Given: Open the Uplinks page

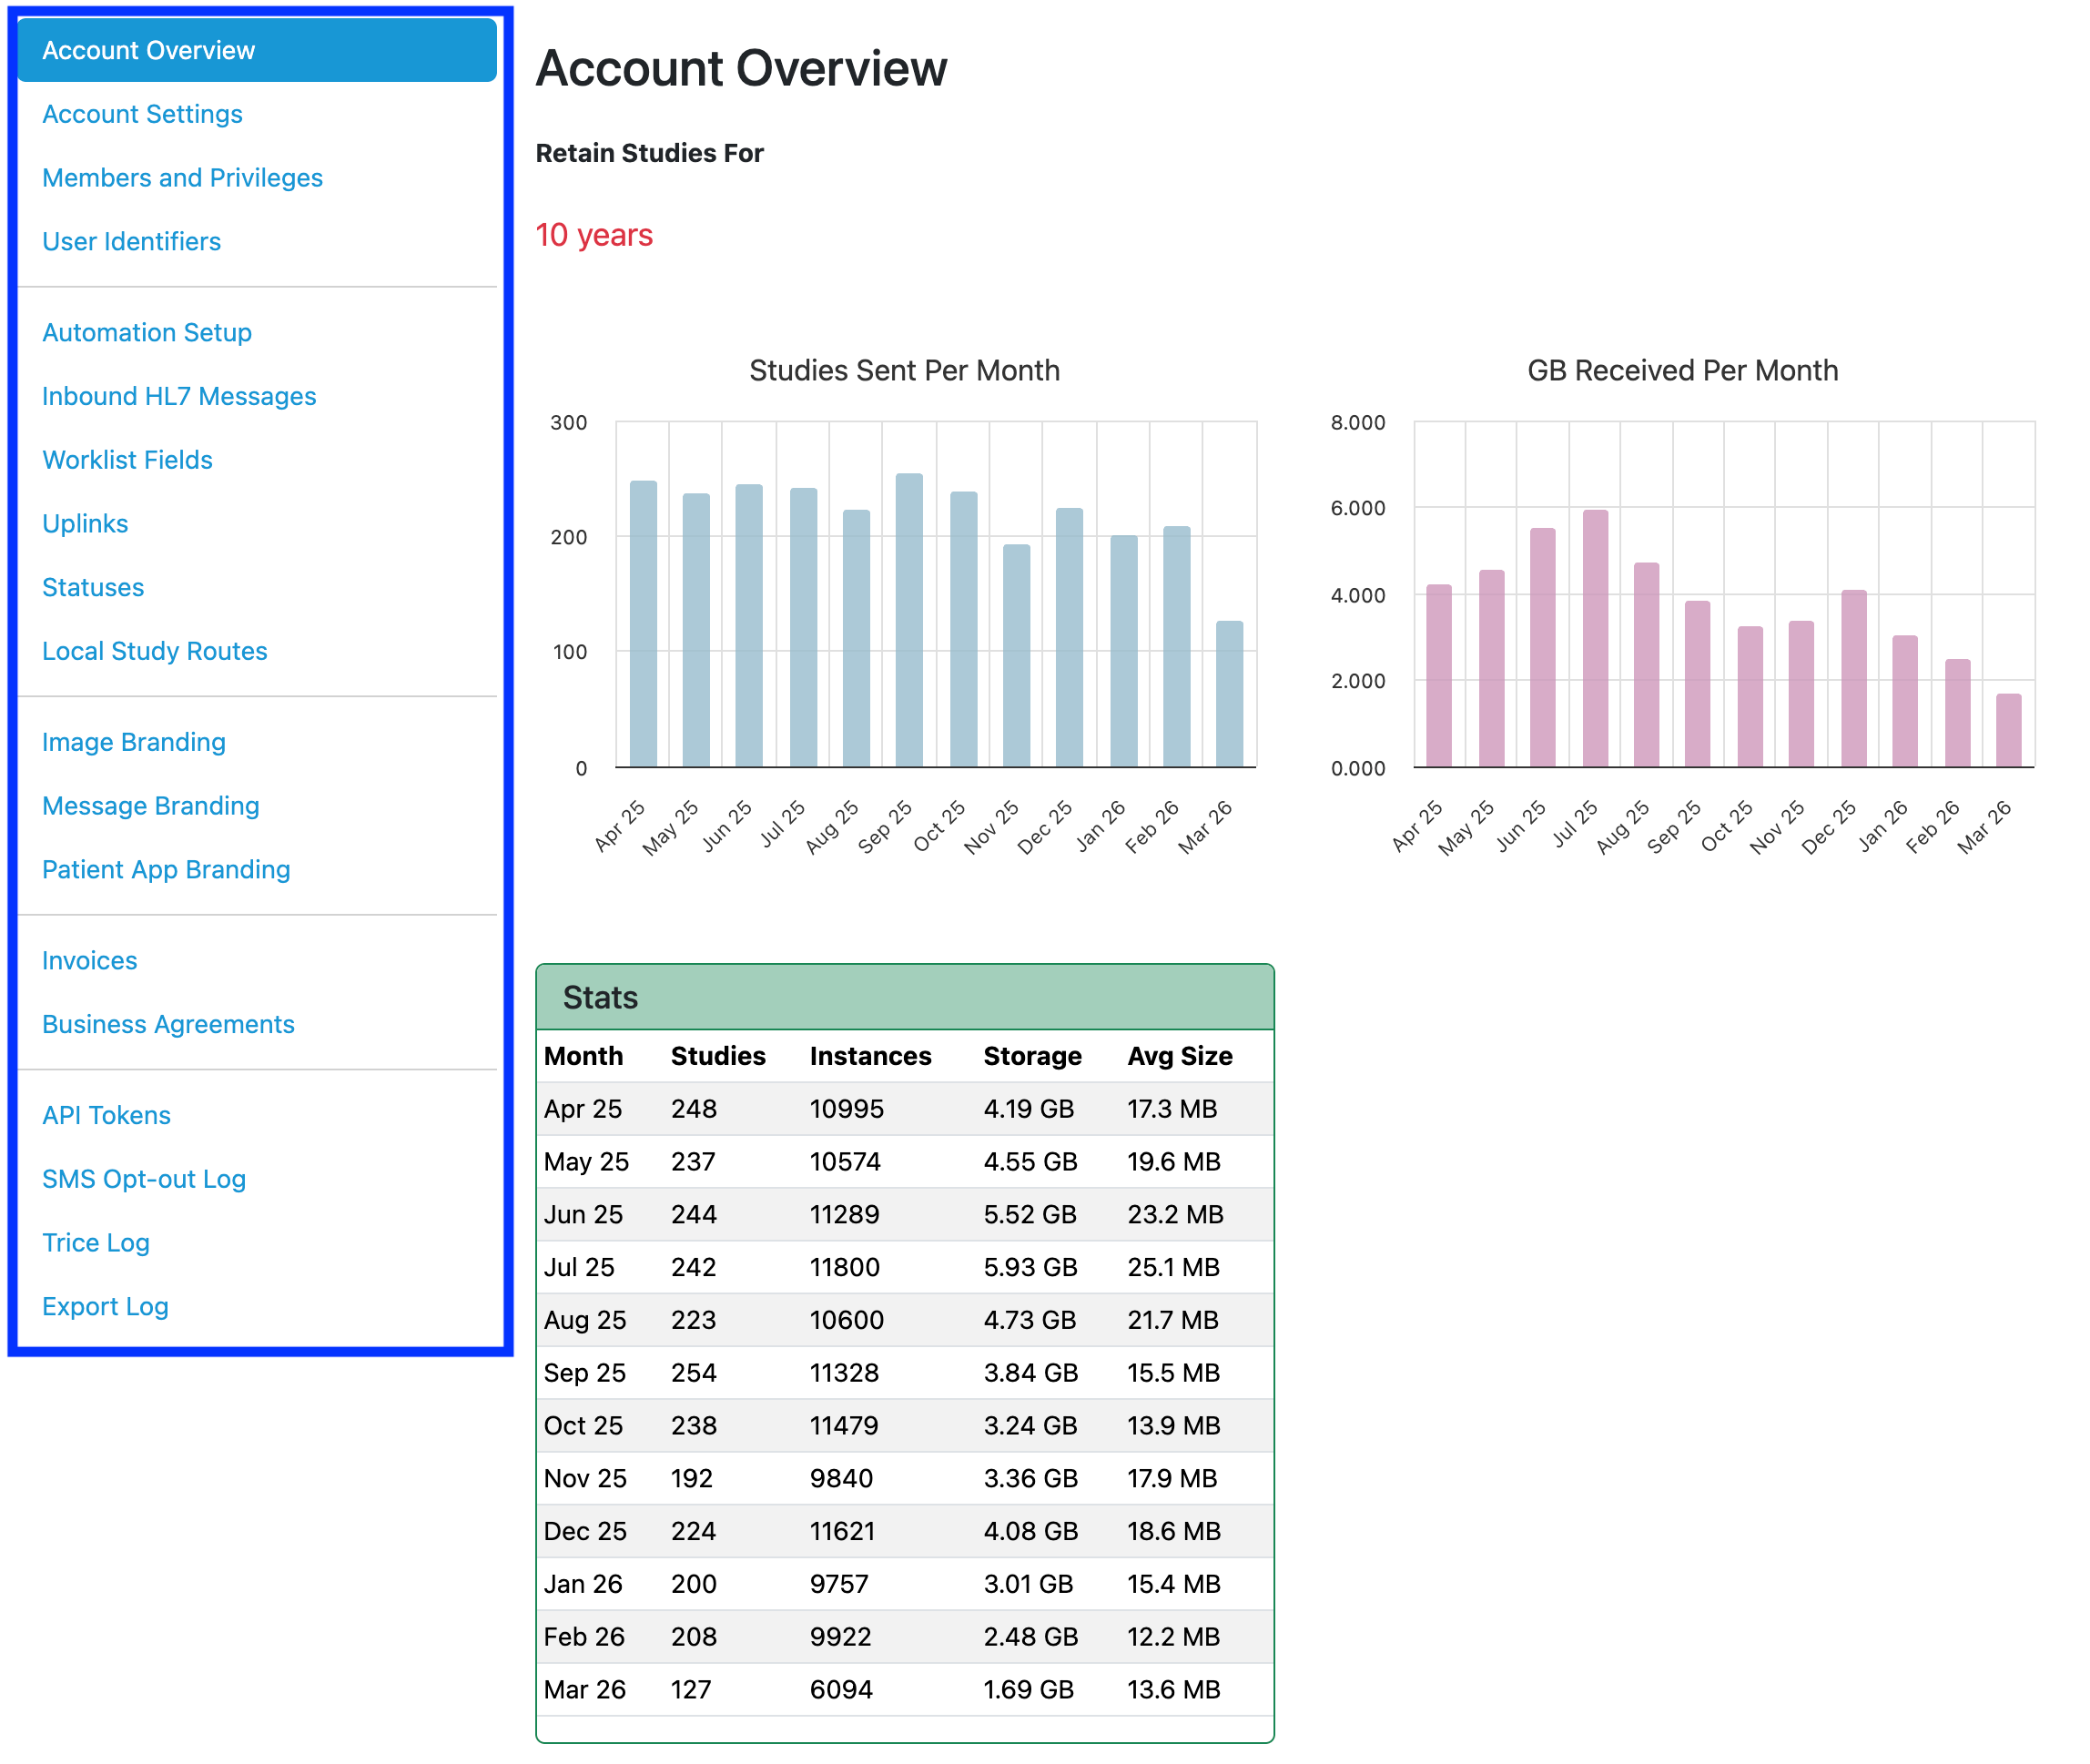Looking at the screenshot, I should click(x=85, y=523).
